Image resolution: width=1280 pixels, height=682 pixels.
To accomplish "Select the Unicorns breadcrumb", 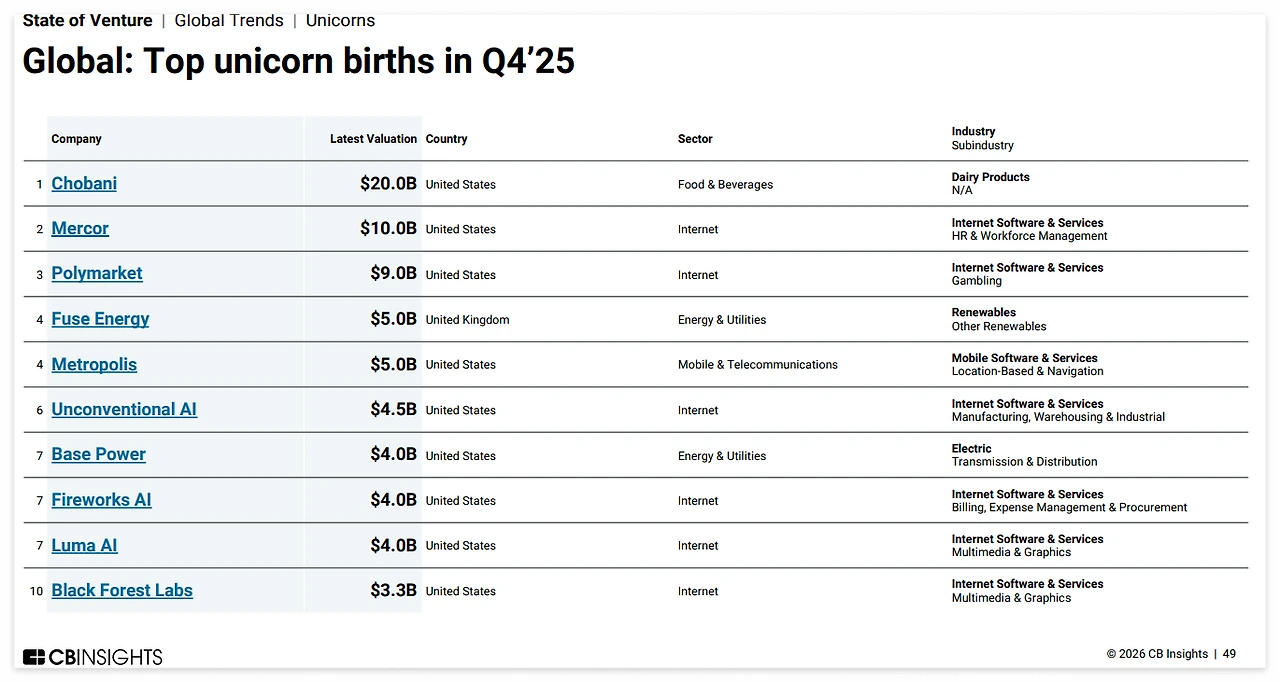I will point(340,21).
